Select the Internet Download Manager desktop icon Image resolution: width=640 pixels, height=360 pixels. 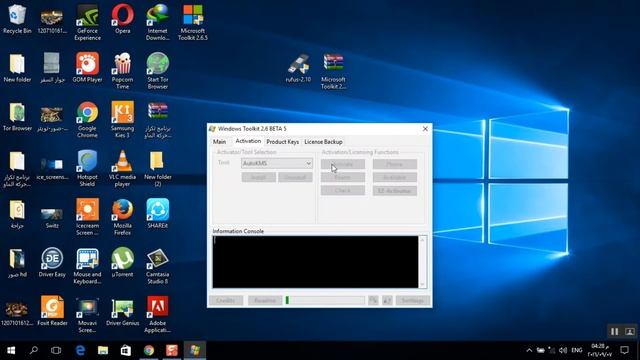[x=158, y=22]
